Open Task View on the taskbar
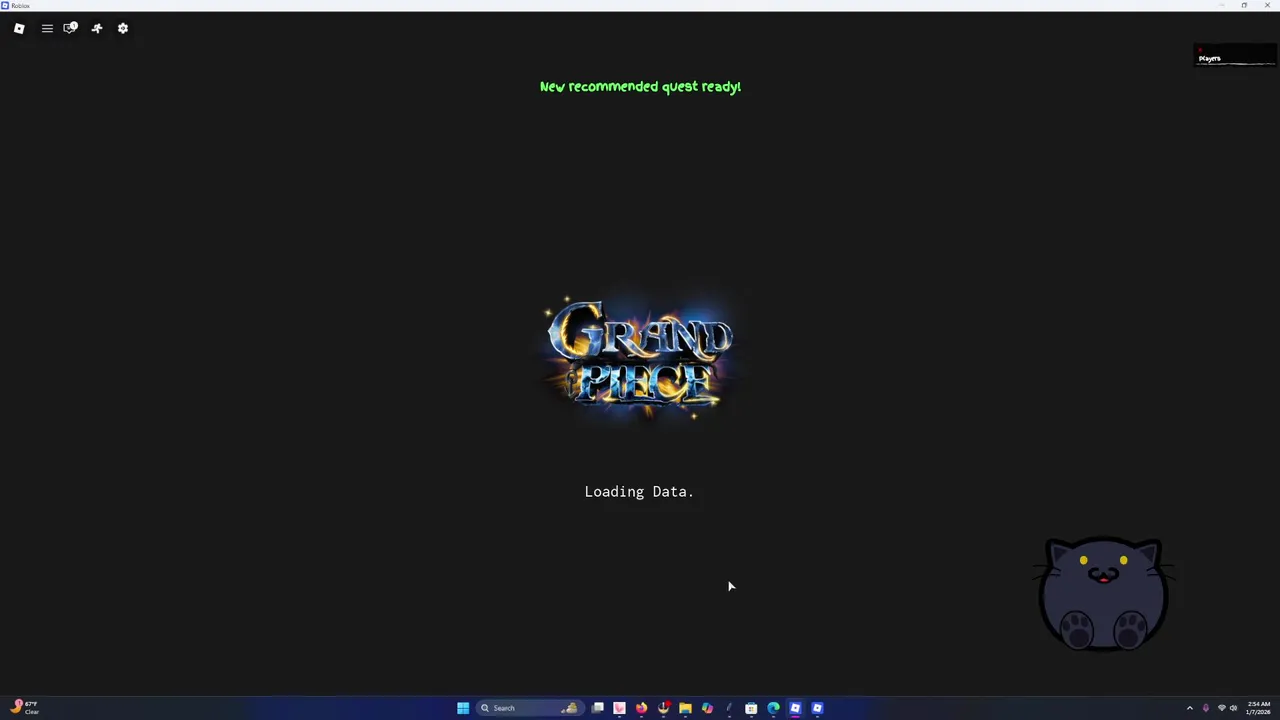Screen dimensions: 1280x720 coord(598,708)
